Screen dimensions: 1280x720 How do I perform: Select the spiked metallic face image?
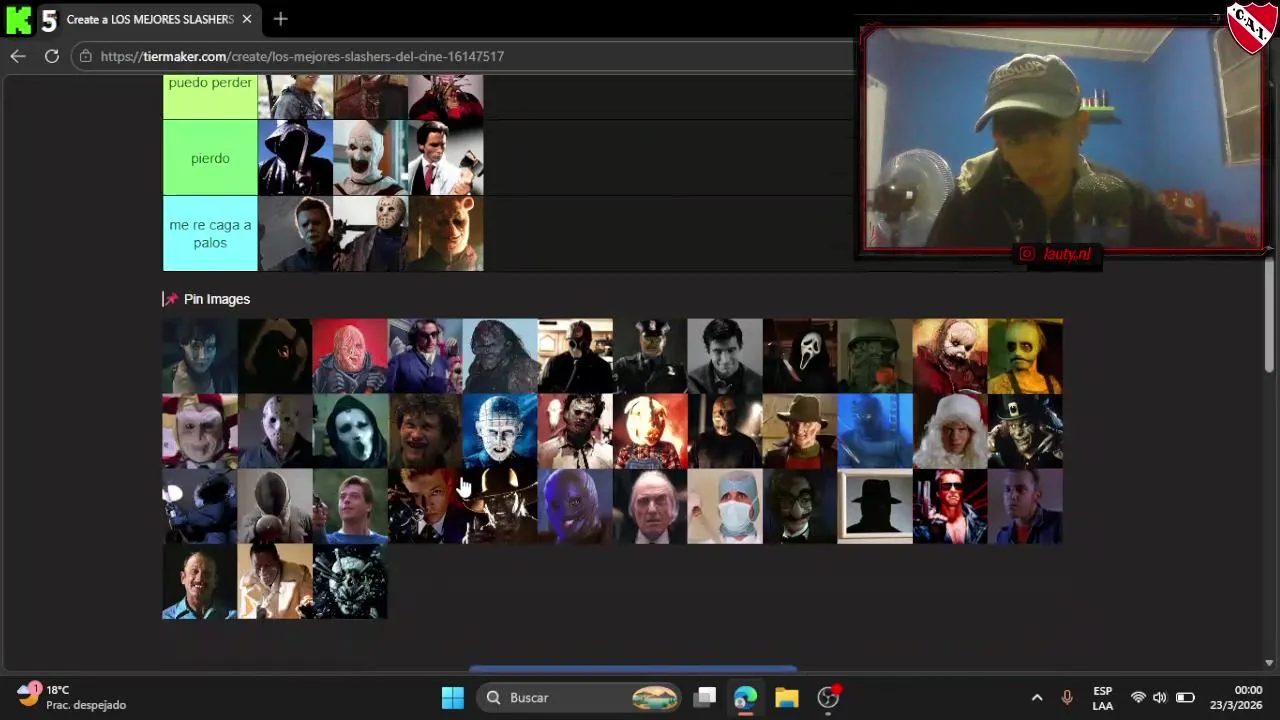(x=350, y=581)
